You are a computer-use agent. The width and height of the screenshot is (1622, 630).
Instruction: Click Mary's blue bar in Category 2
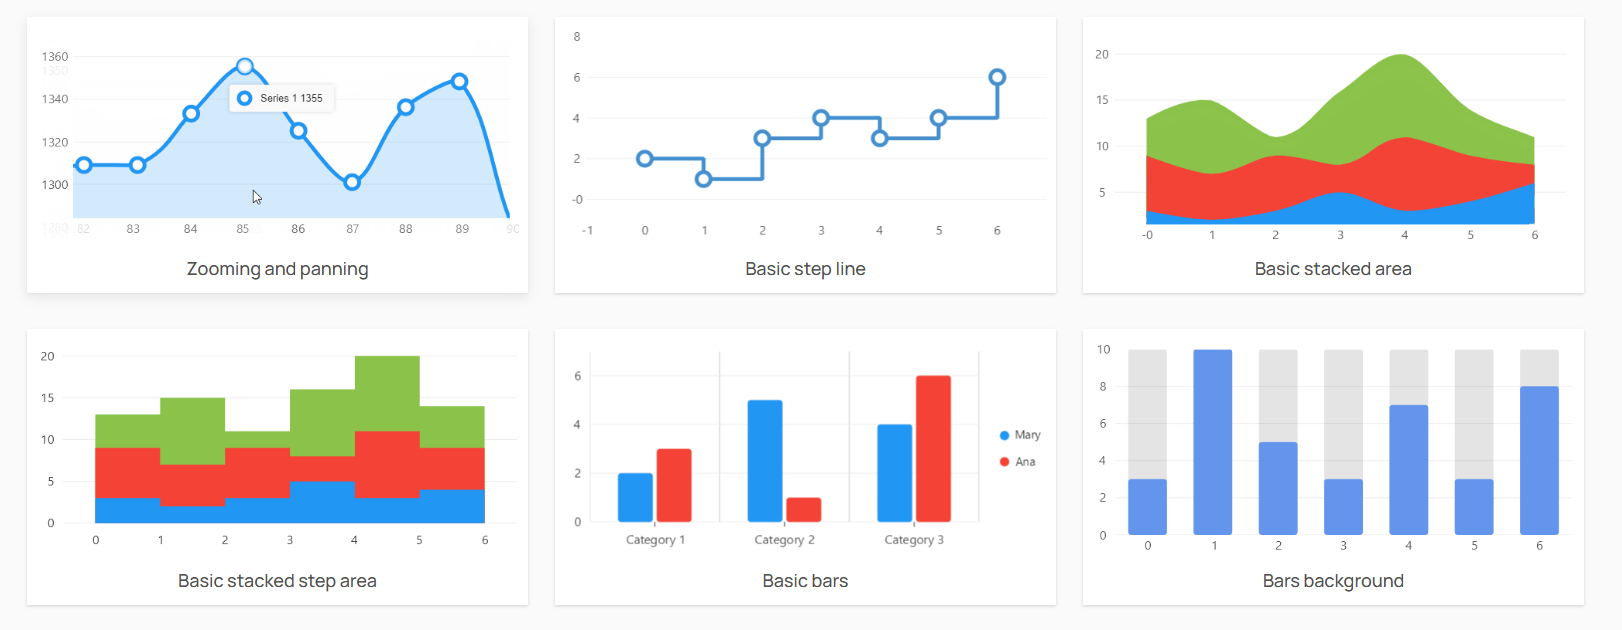coord(765,460)
